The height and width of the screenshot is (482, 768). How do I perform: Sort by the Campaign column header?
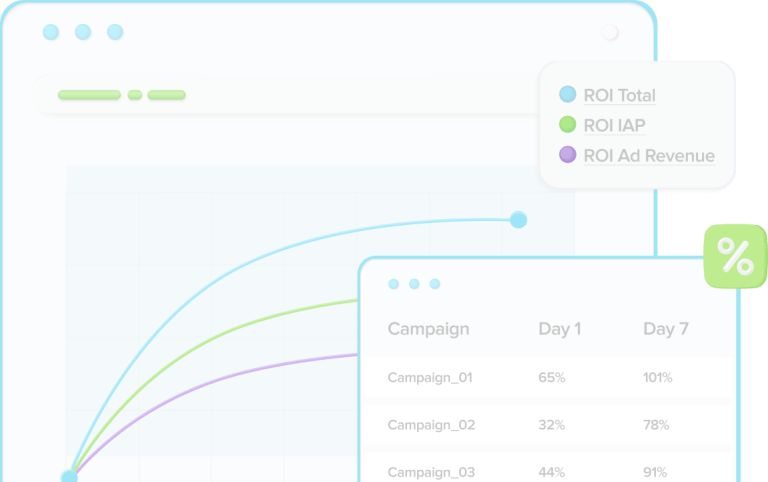[428, 329]
